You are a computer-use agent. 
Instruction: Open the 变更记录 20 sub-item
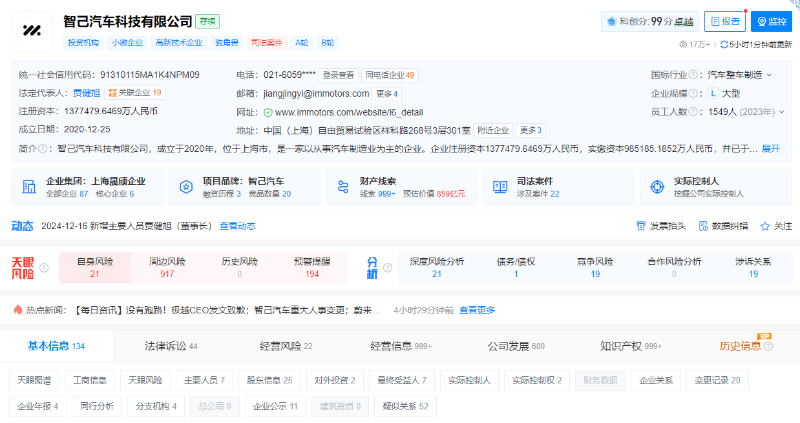coord(717,380)
